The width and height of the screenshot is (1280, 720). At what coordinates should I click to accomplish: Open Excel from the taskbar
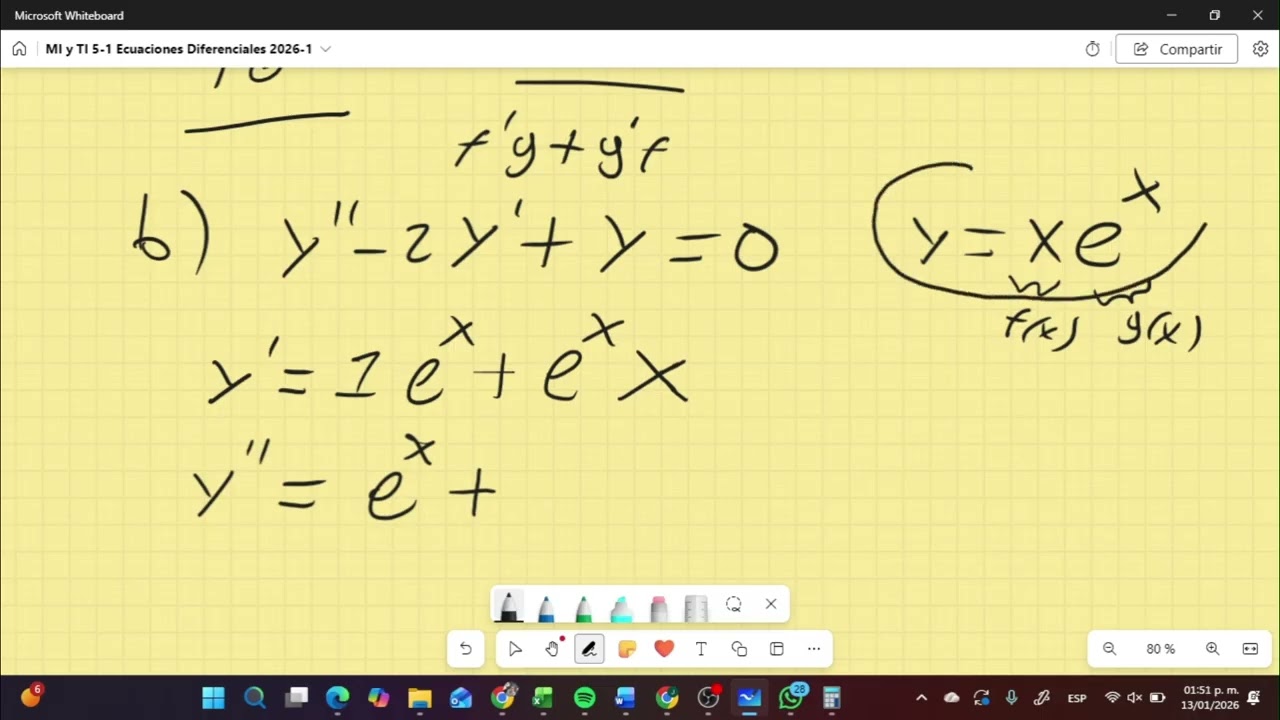543,698
